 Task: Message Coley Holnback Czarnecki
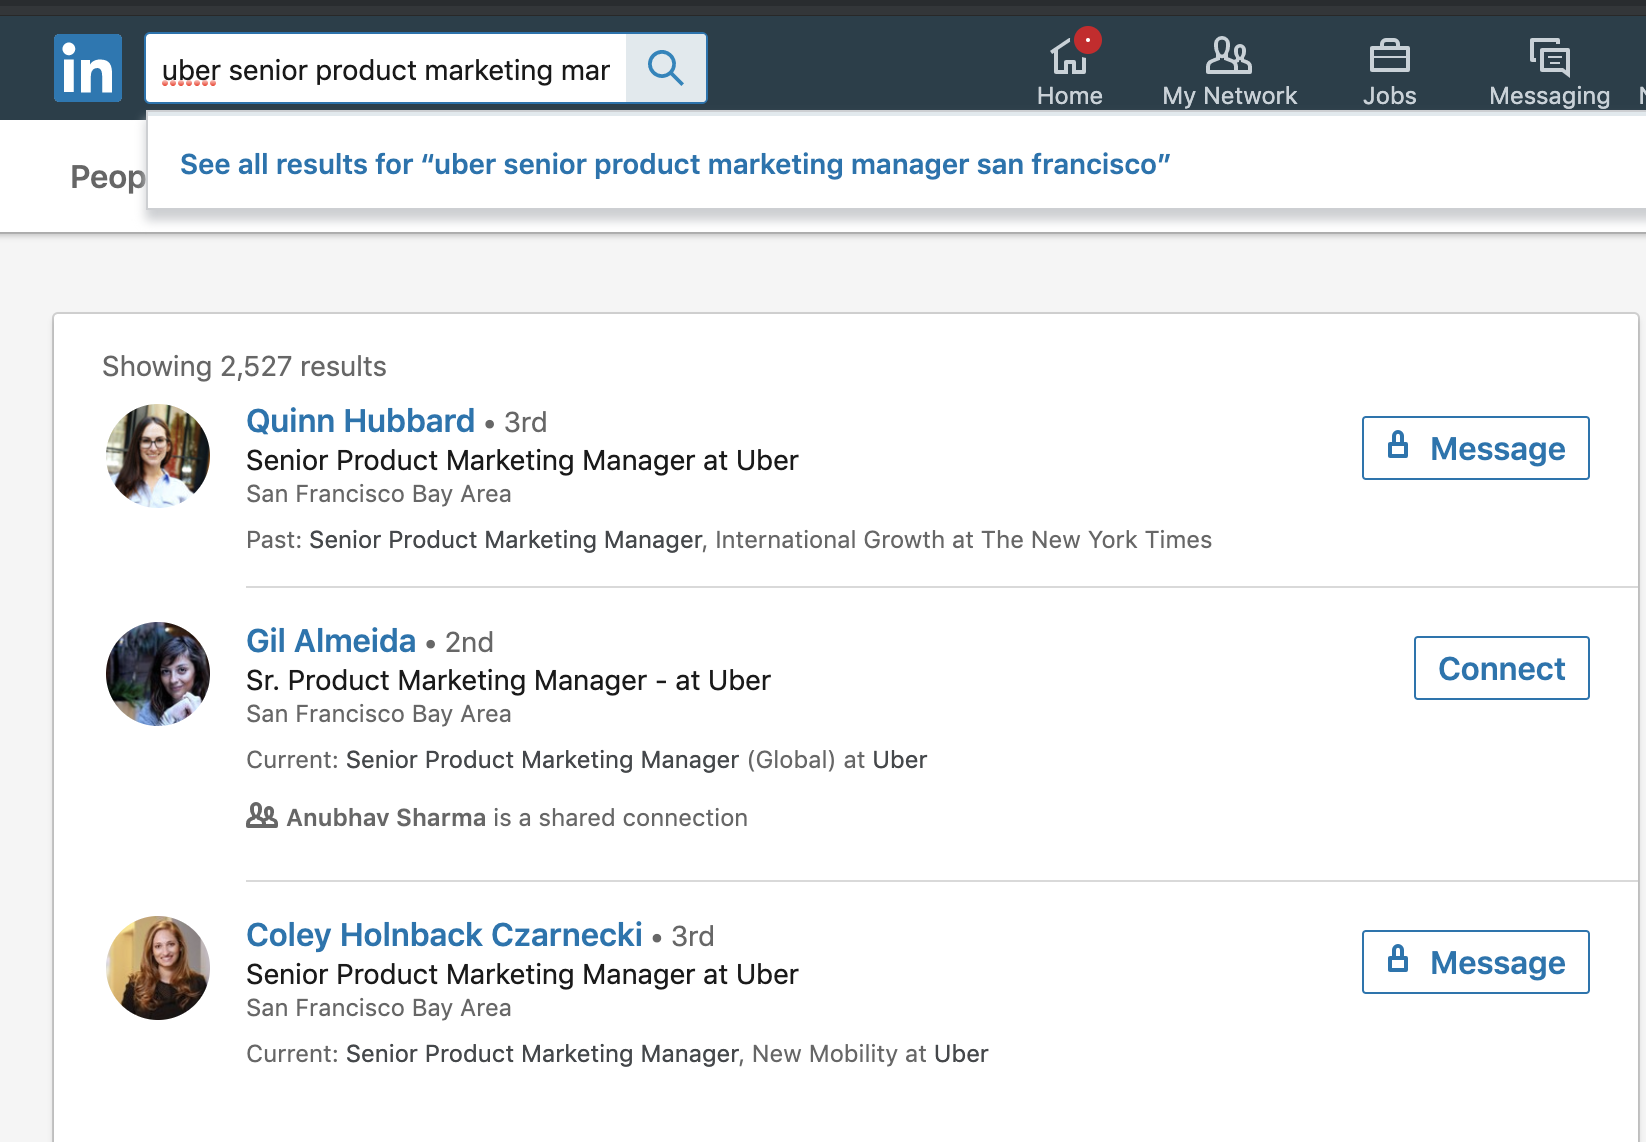coord(1475,961)
